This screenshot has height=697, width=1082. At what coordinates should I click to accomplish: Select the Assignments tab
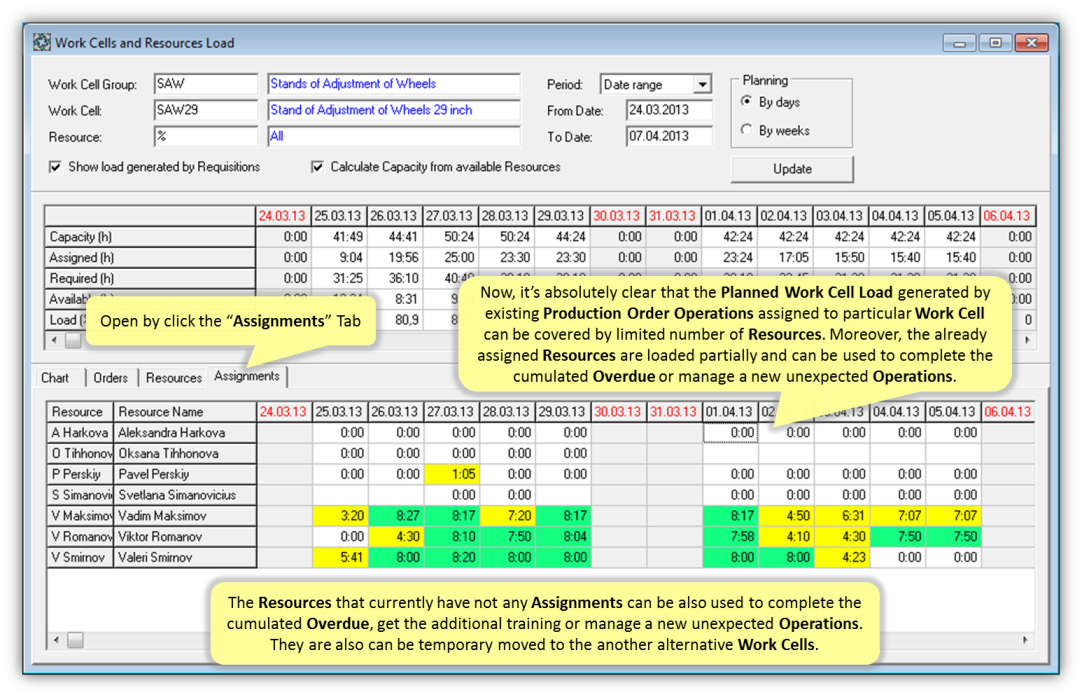click(x=246, y=376)
